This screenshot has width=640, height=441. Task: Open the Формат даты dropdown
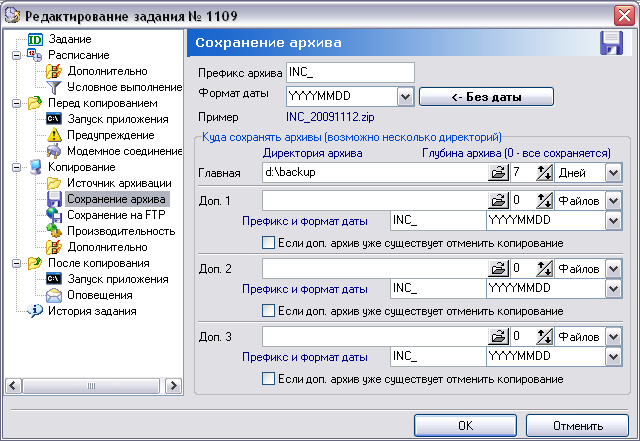[405, 97]
